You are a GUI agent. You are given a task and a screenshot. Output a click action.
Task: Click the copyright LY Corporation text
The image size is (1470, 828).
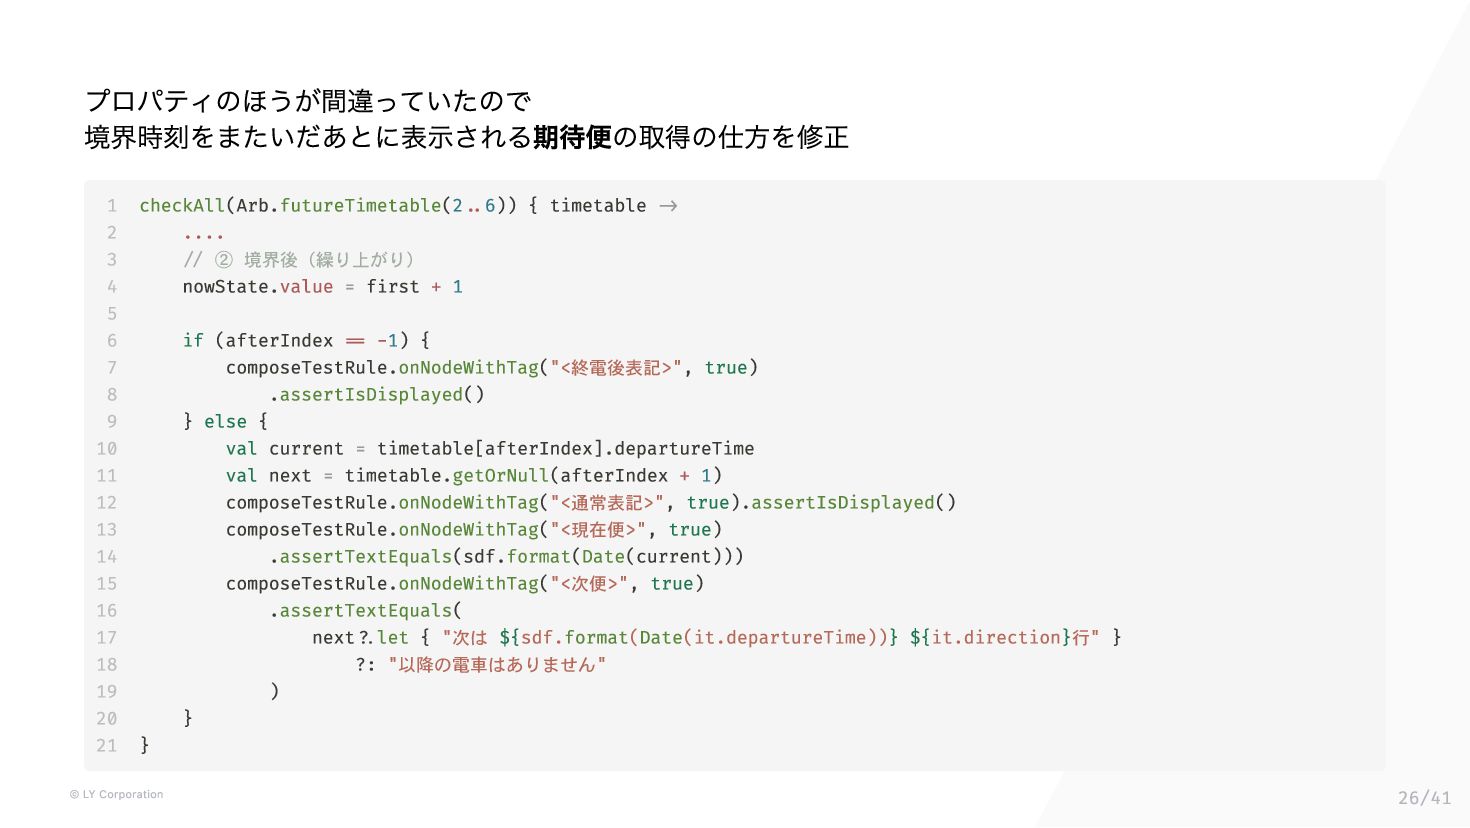click(x=116, y=795)
